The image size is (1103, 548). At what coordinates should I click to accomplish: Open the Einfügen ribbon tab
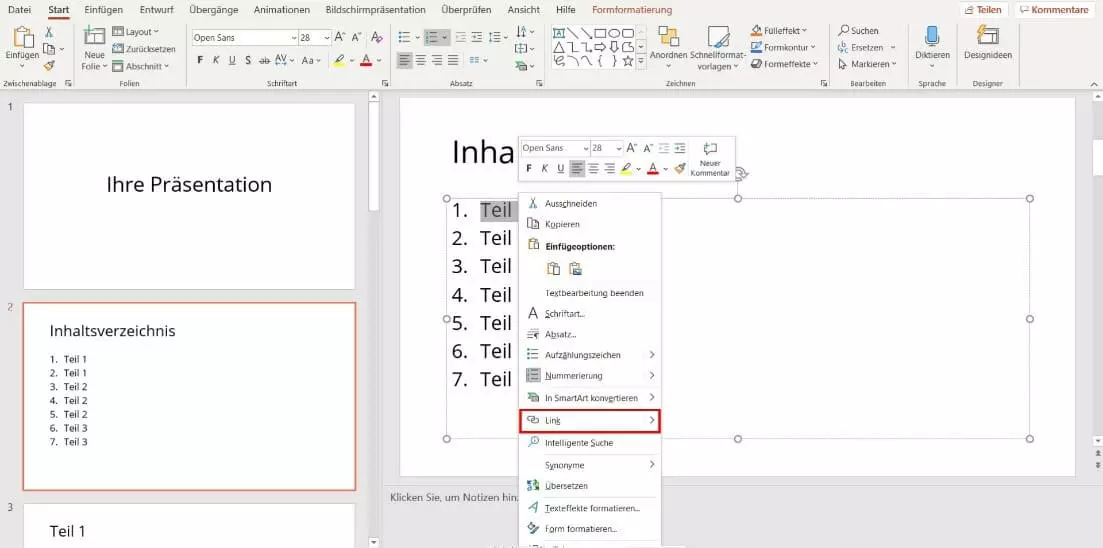tap(103, 10)
